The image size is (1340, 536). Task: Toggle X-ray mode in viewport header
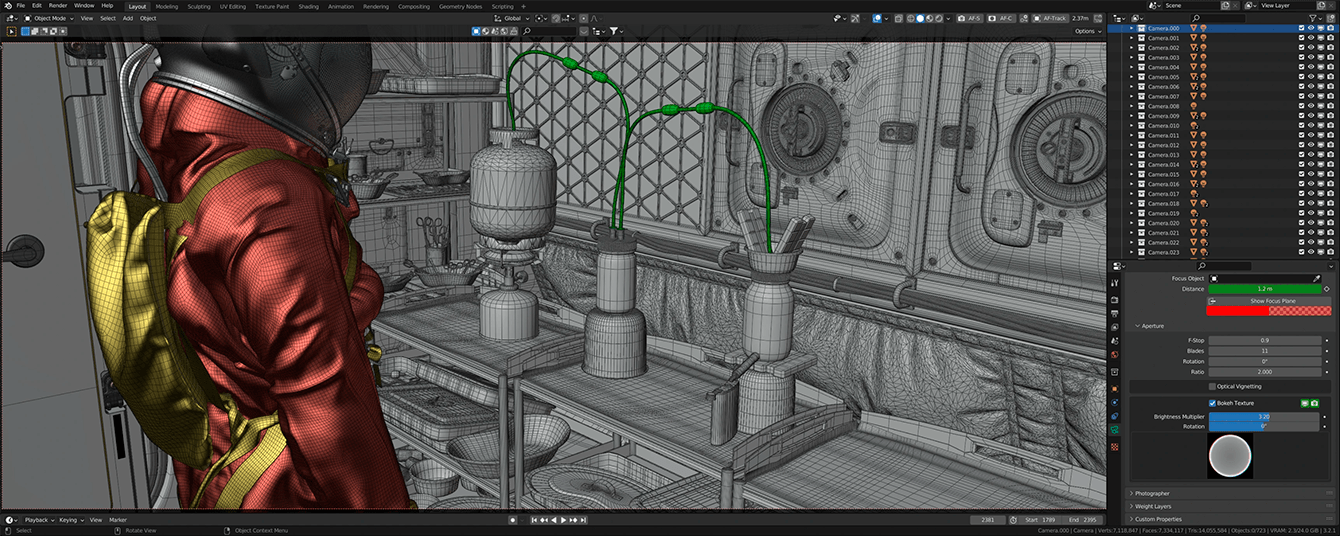(898, 18)
